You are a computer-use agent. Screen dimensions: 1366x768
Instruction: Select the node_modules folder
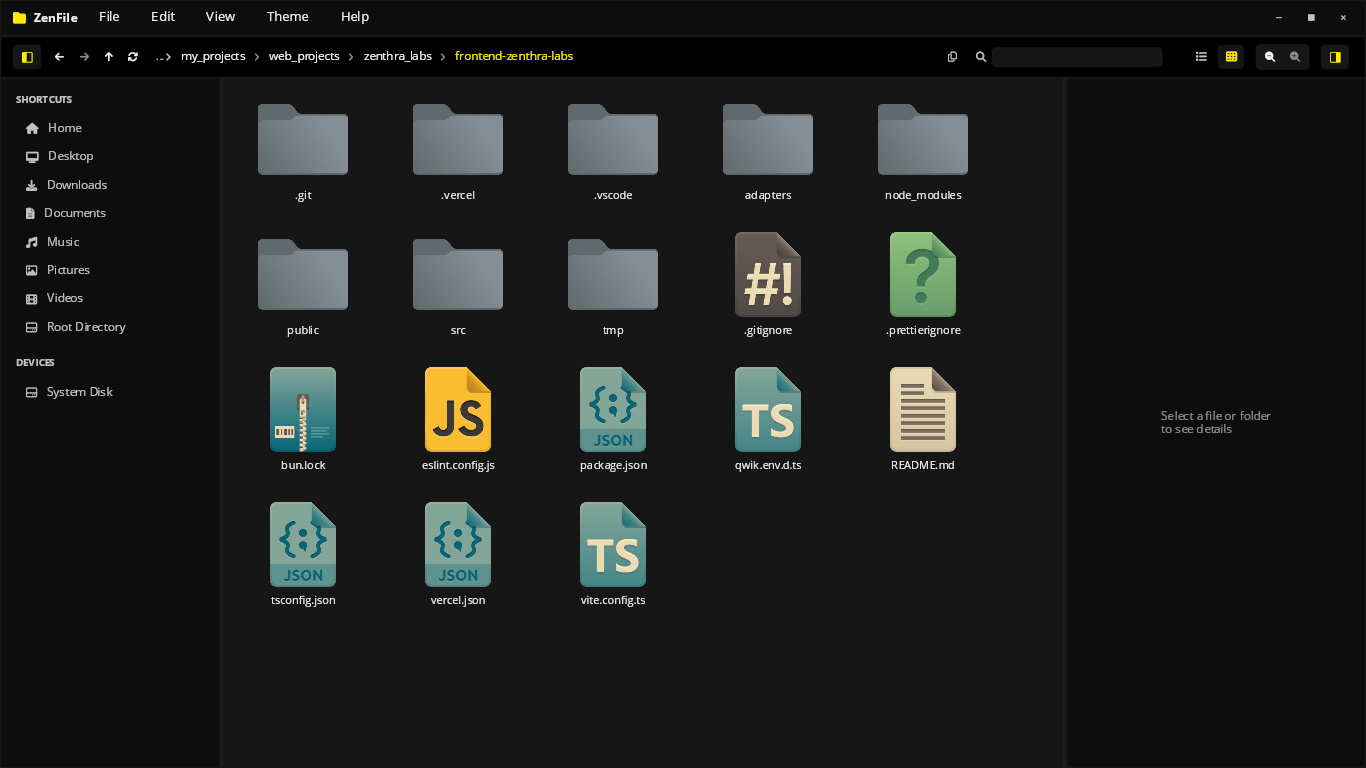pyautogui.click(x=923, y=151)
